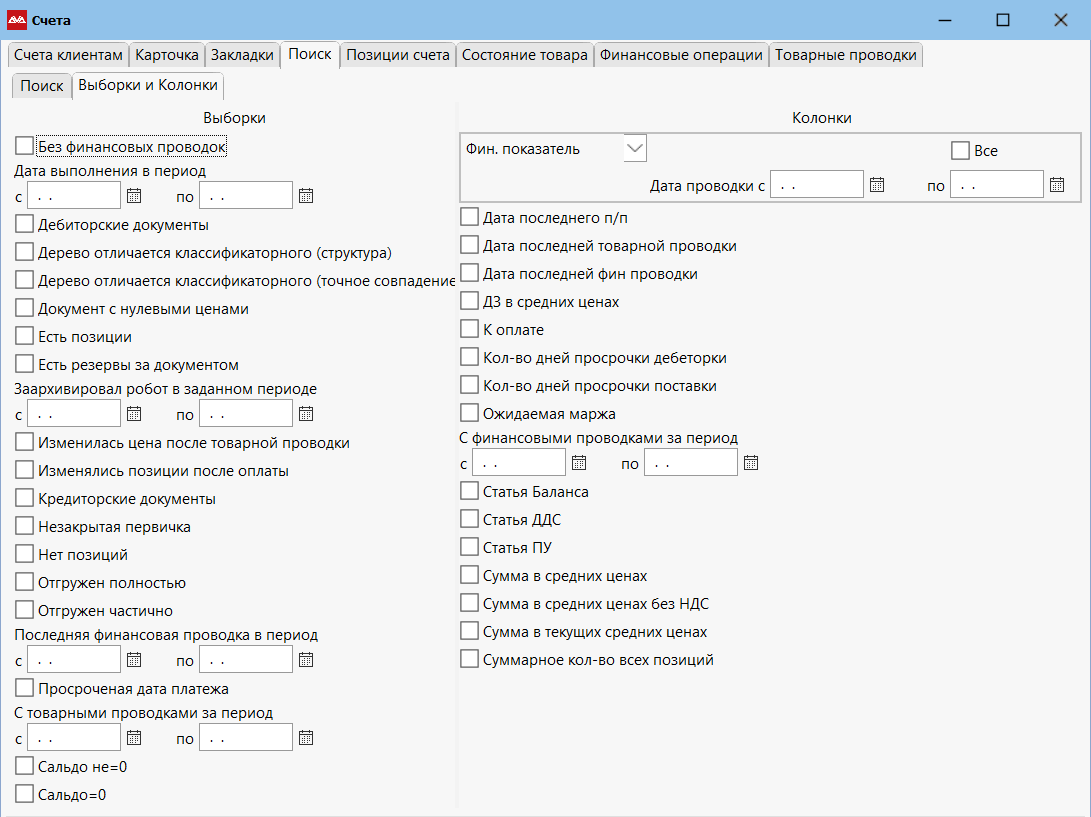Open the 'Финансовые операции' tab
1091x817 pixels.
pyautogui.click(x=681, y=56)
